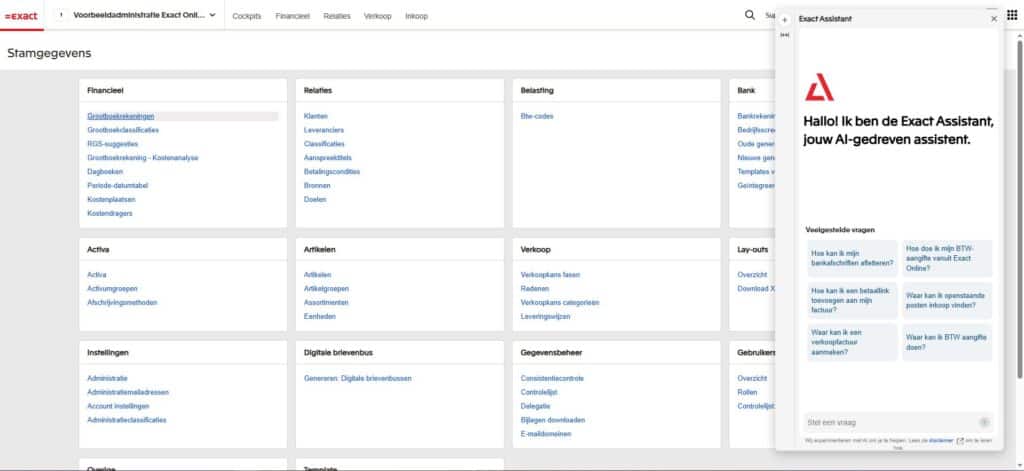Click the red Exact Assistant logo

(819, 90)
